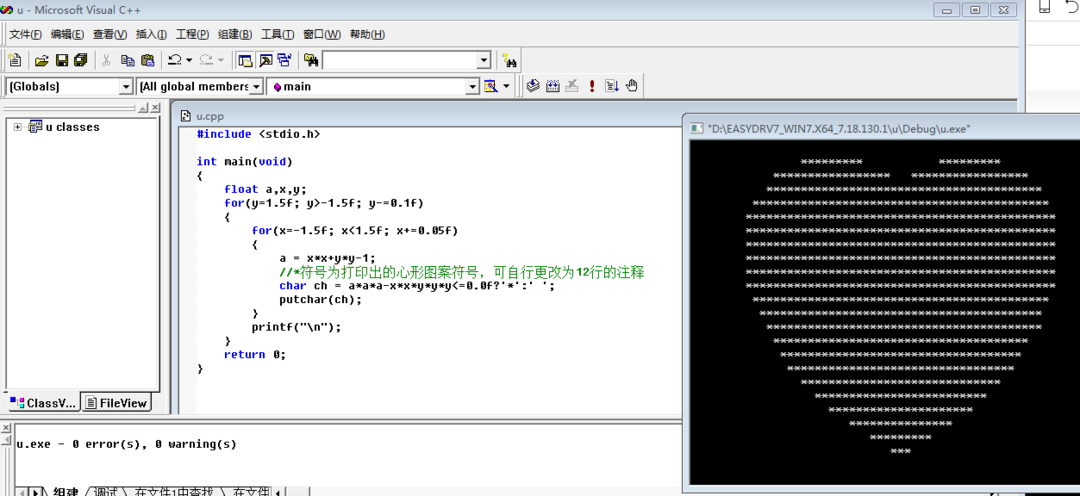Open the 工程(P) menu
Viewport: 1080px width, 496px height.
[x=193, y=34]
